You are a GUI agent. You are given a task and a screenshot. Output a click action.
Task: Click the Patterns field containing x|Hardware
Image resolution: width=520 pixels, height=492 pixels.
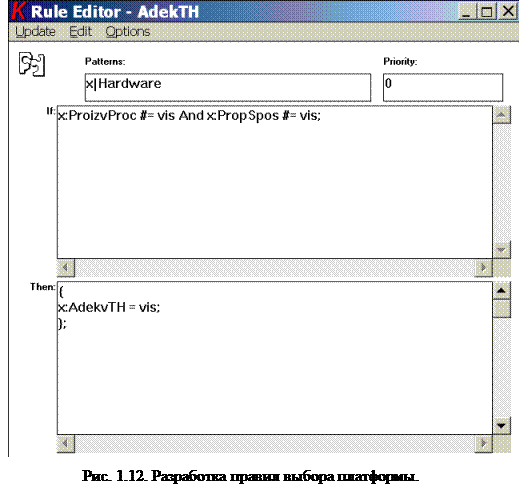click(228, 87)
